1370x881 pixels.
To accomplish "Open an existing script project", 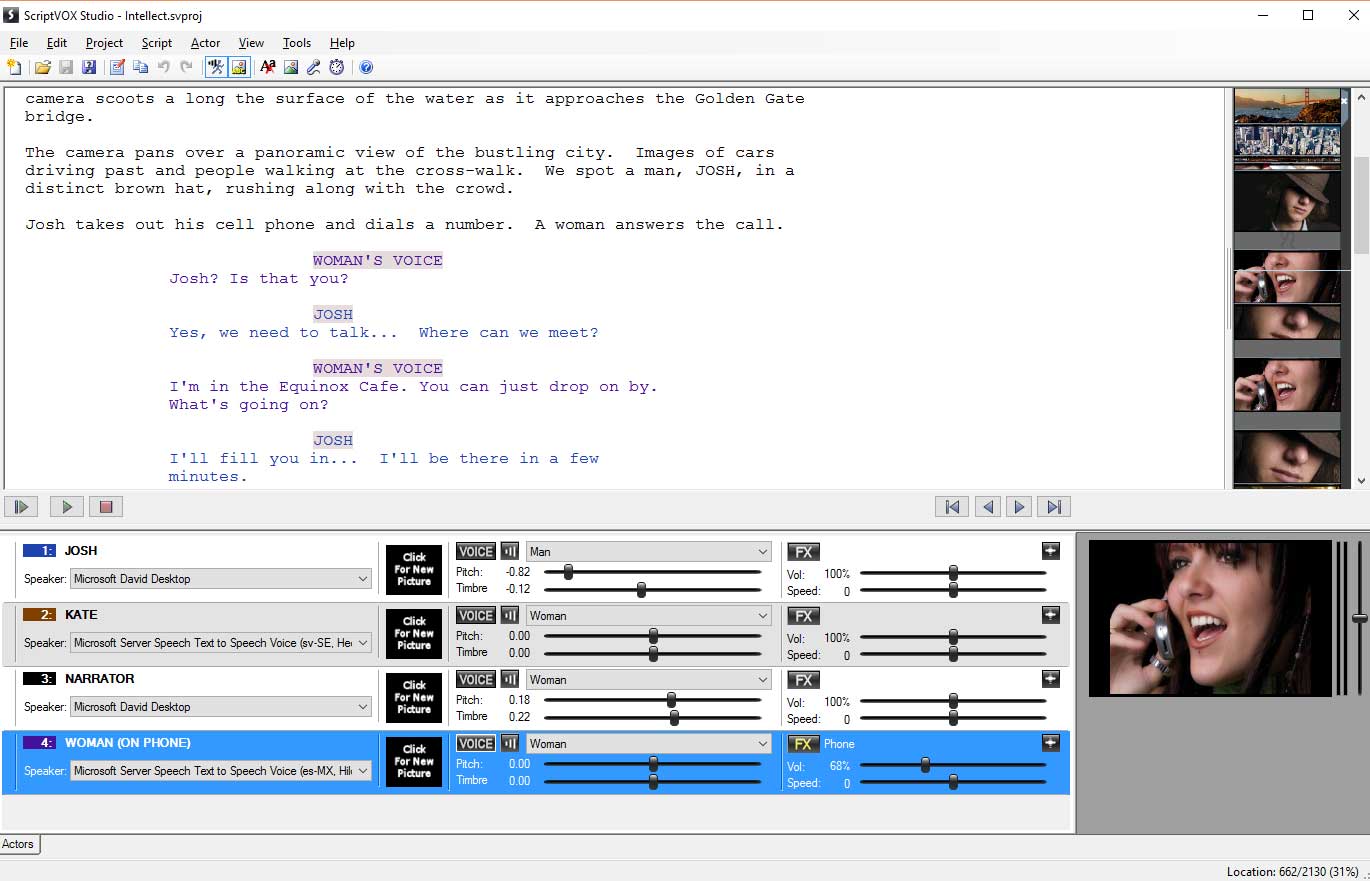I will (x=43, y=67).
